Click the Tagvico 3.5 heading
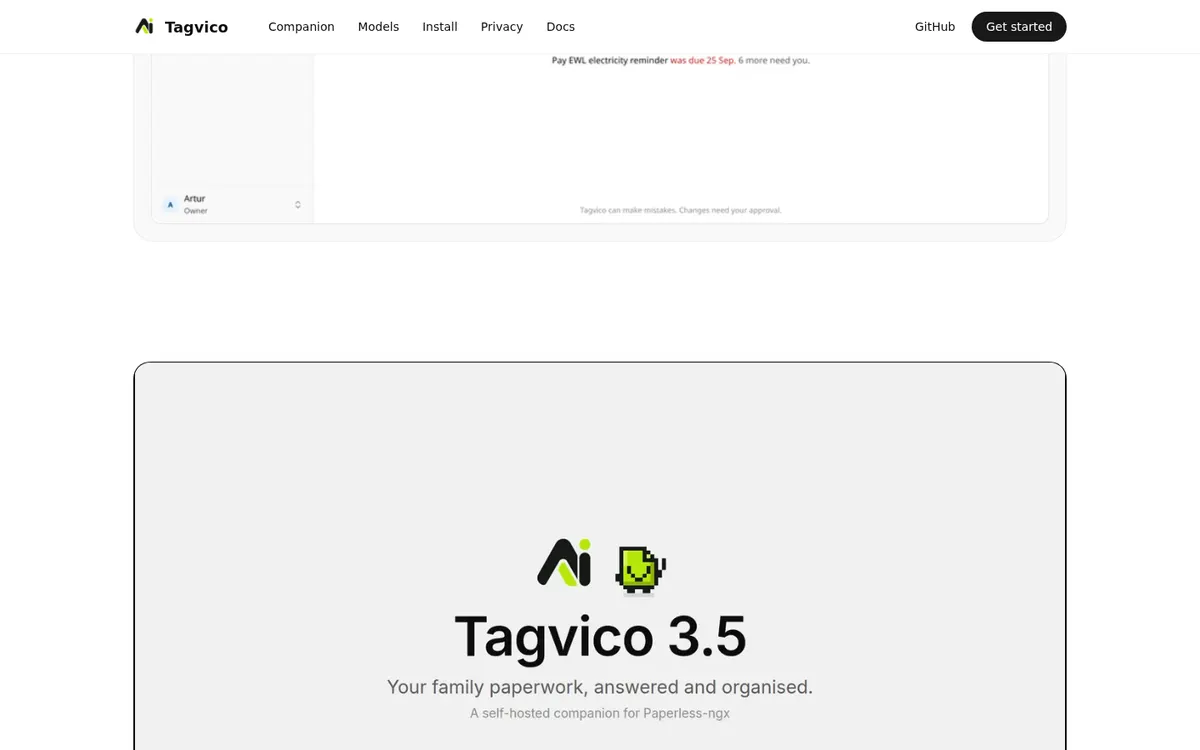The height and width of the screenshot is (750, 1200). 600,637
